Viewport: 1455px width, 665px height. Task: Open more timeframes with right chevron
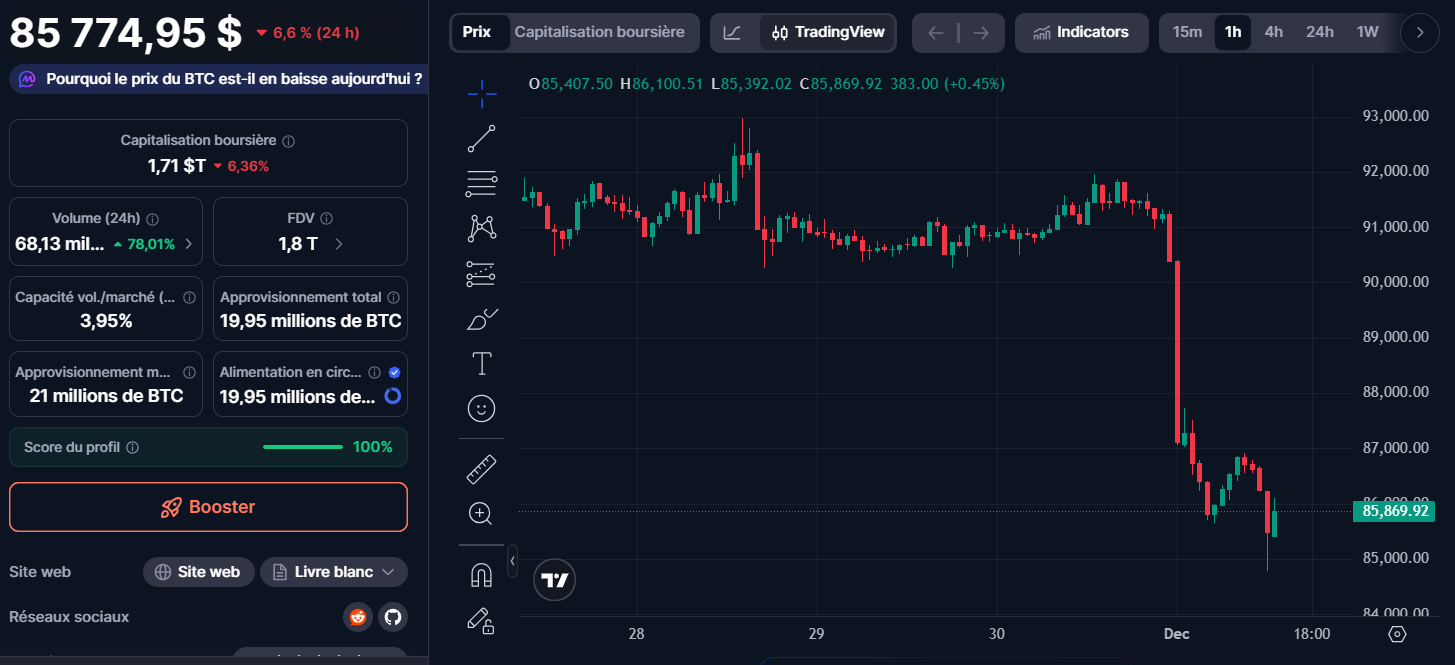coord(1418,32)
